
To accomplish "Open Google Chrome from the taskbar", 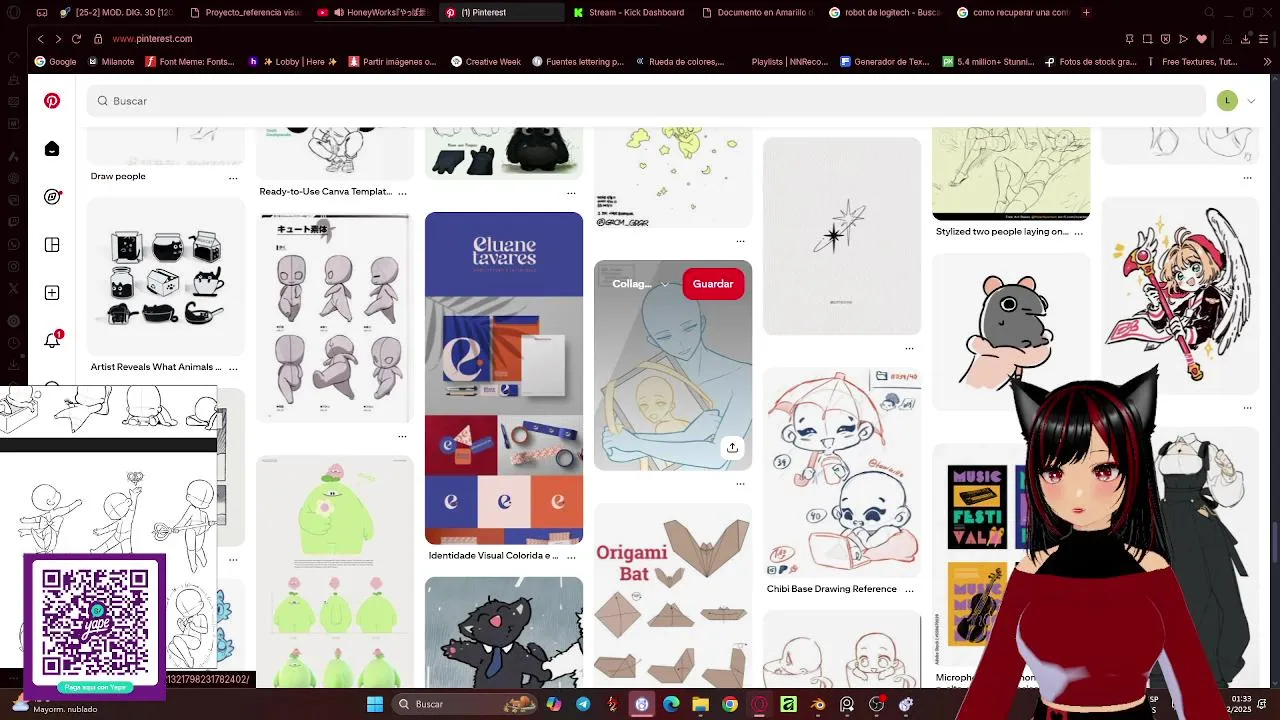I will tap(730, 704).
